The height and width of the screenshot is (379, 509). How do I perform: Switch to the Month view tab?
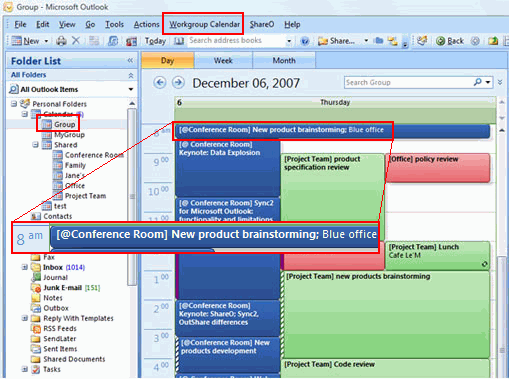tap(284, 61)
